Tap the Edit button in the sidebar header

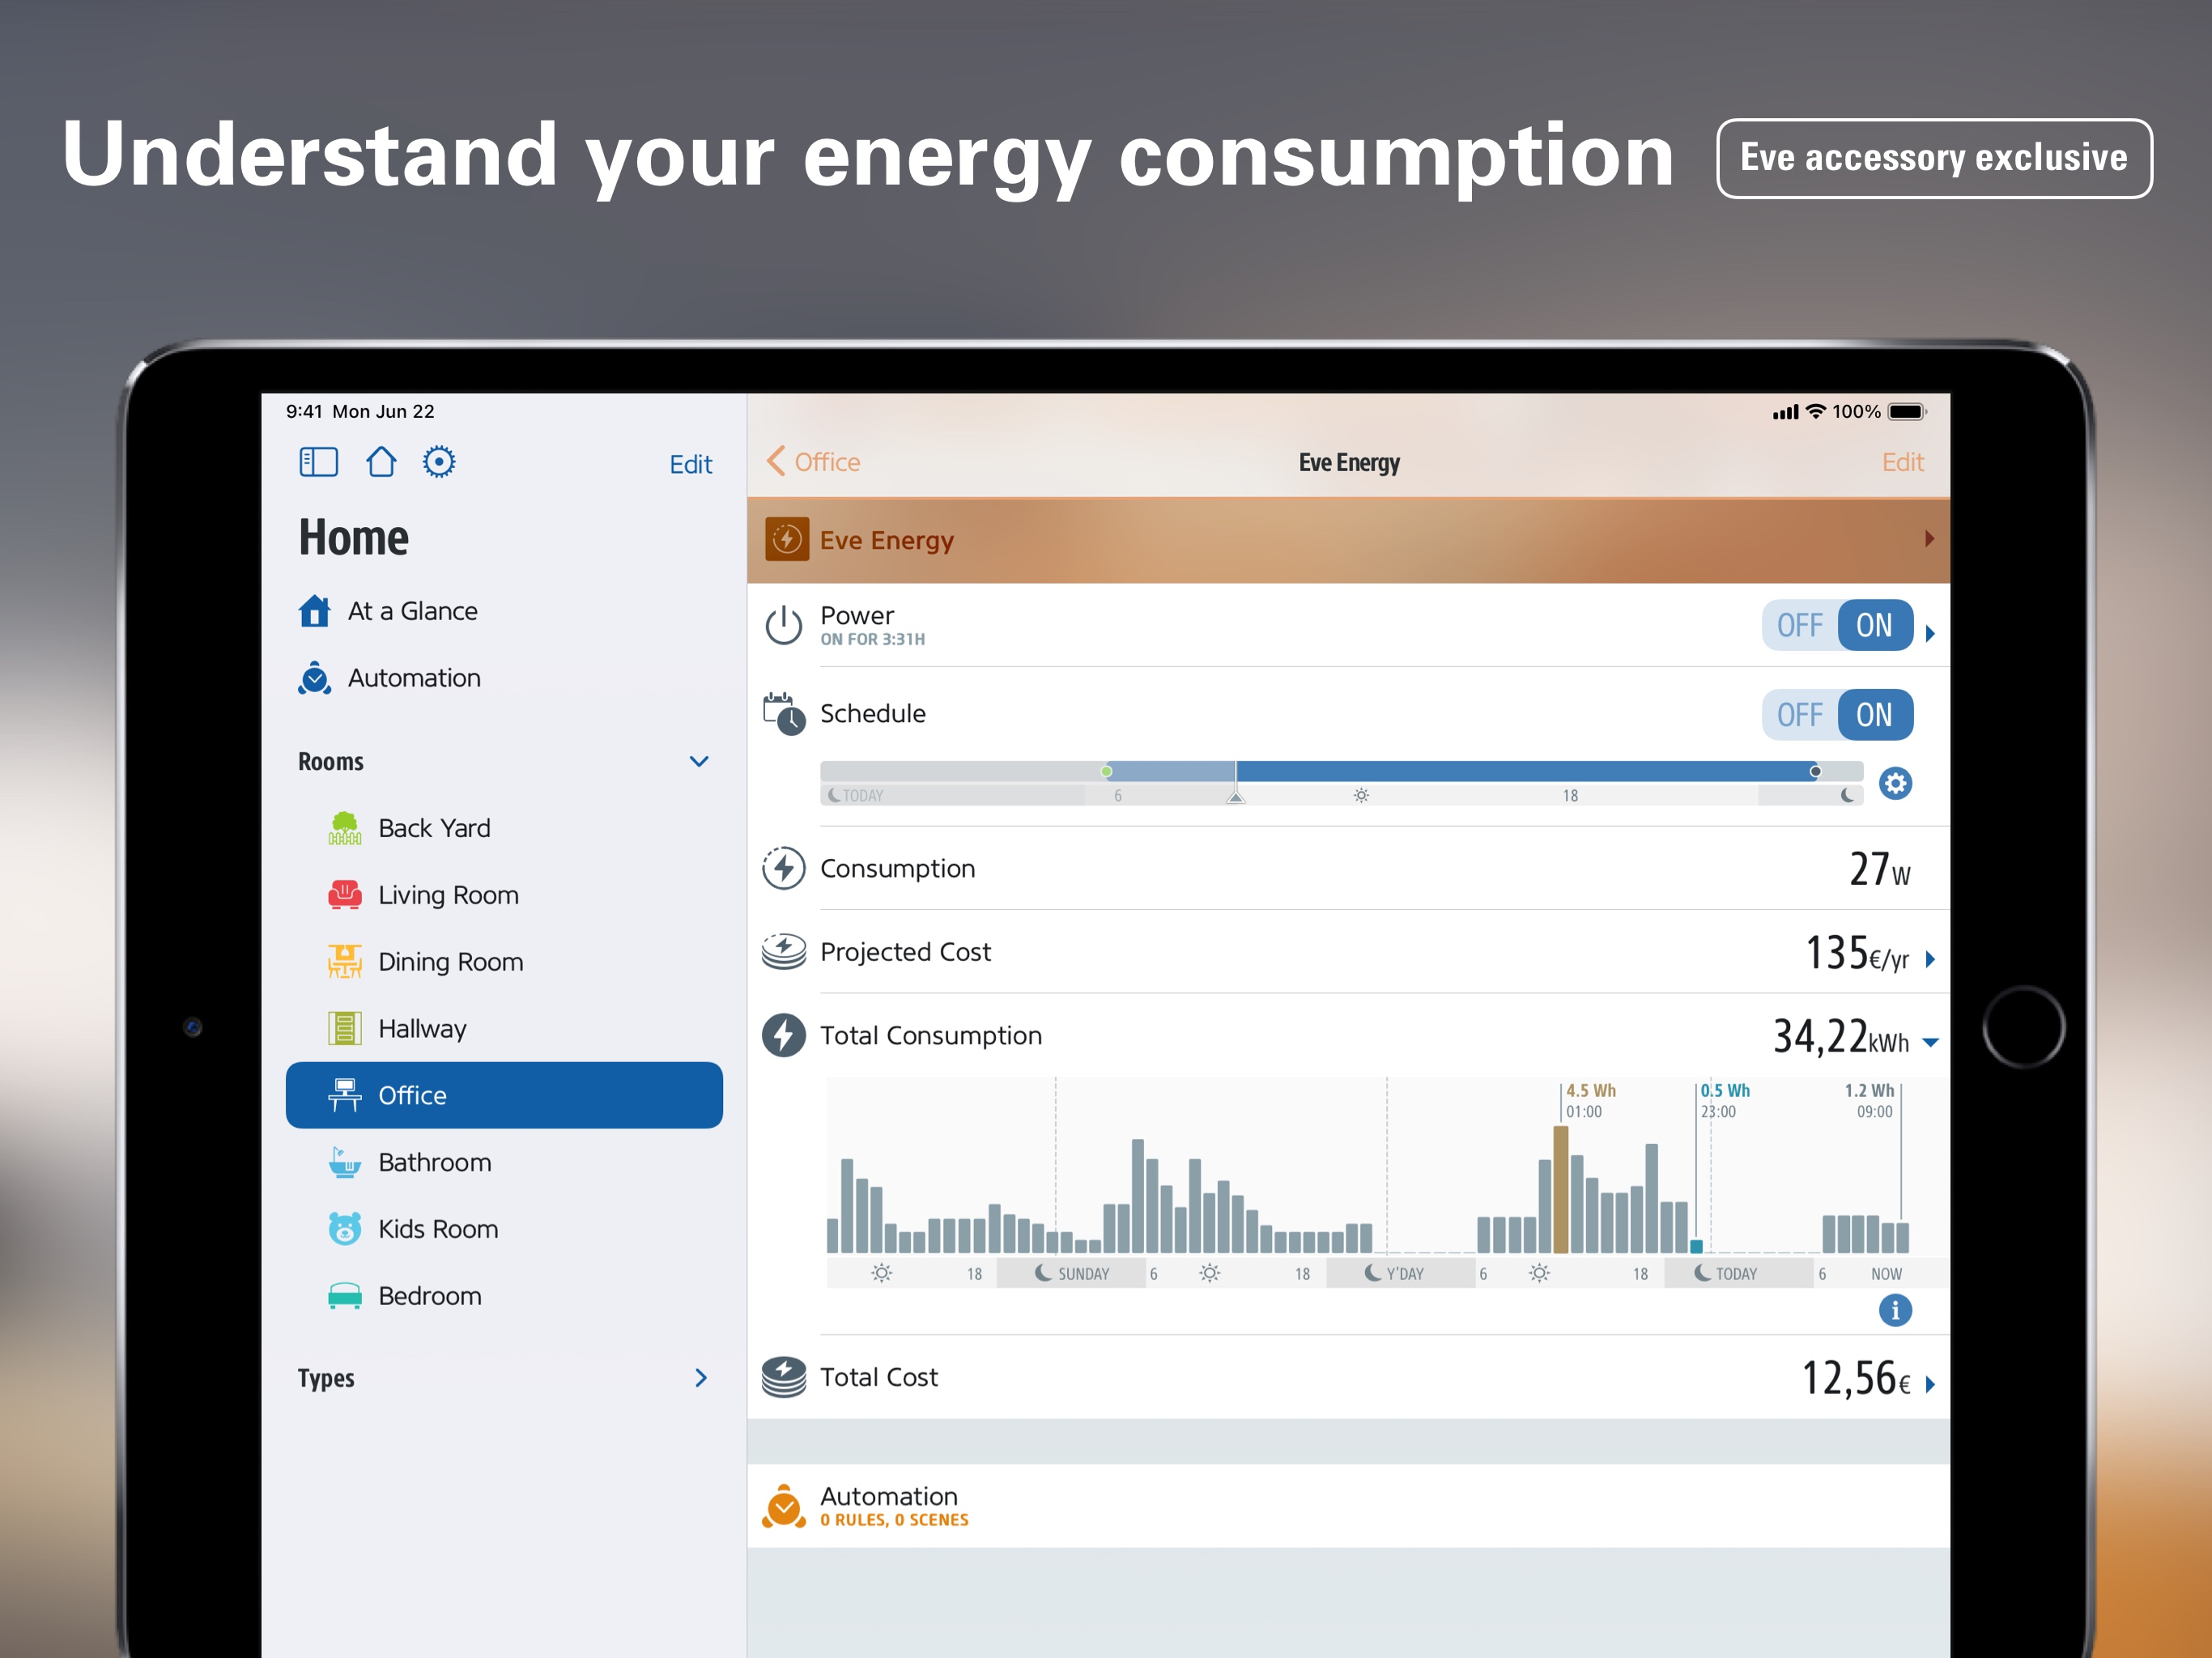tap(690, 464)
